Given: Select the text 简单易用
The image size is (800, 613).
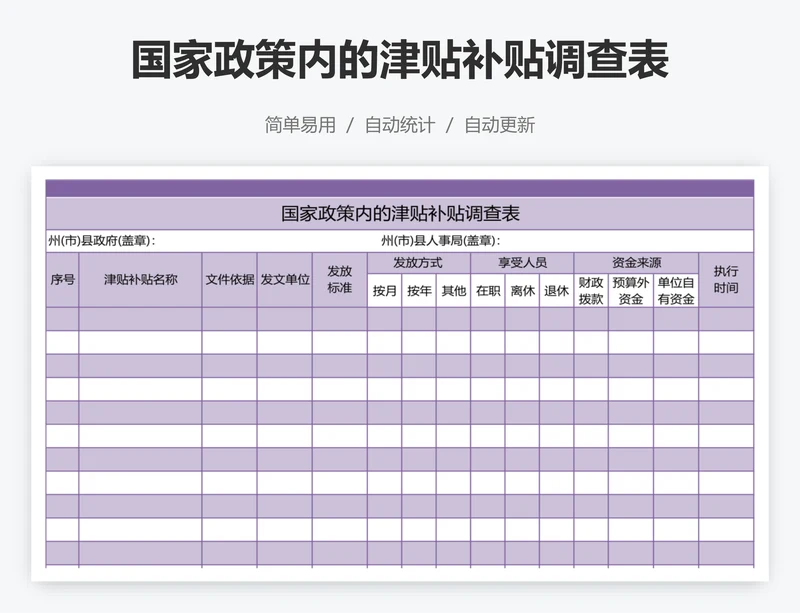Looking at the screenshot, I should click(300, 125).
